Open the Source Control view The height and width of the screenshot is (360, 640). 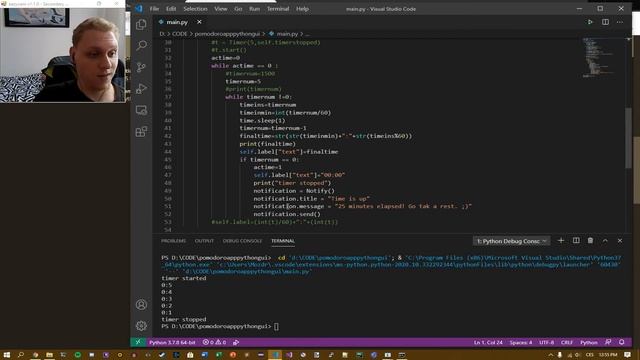(141, 67)
